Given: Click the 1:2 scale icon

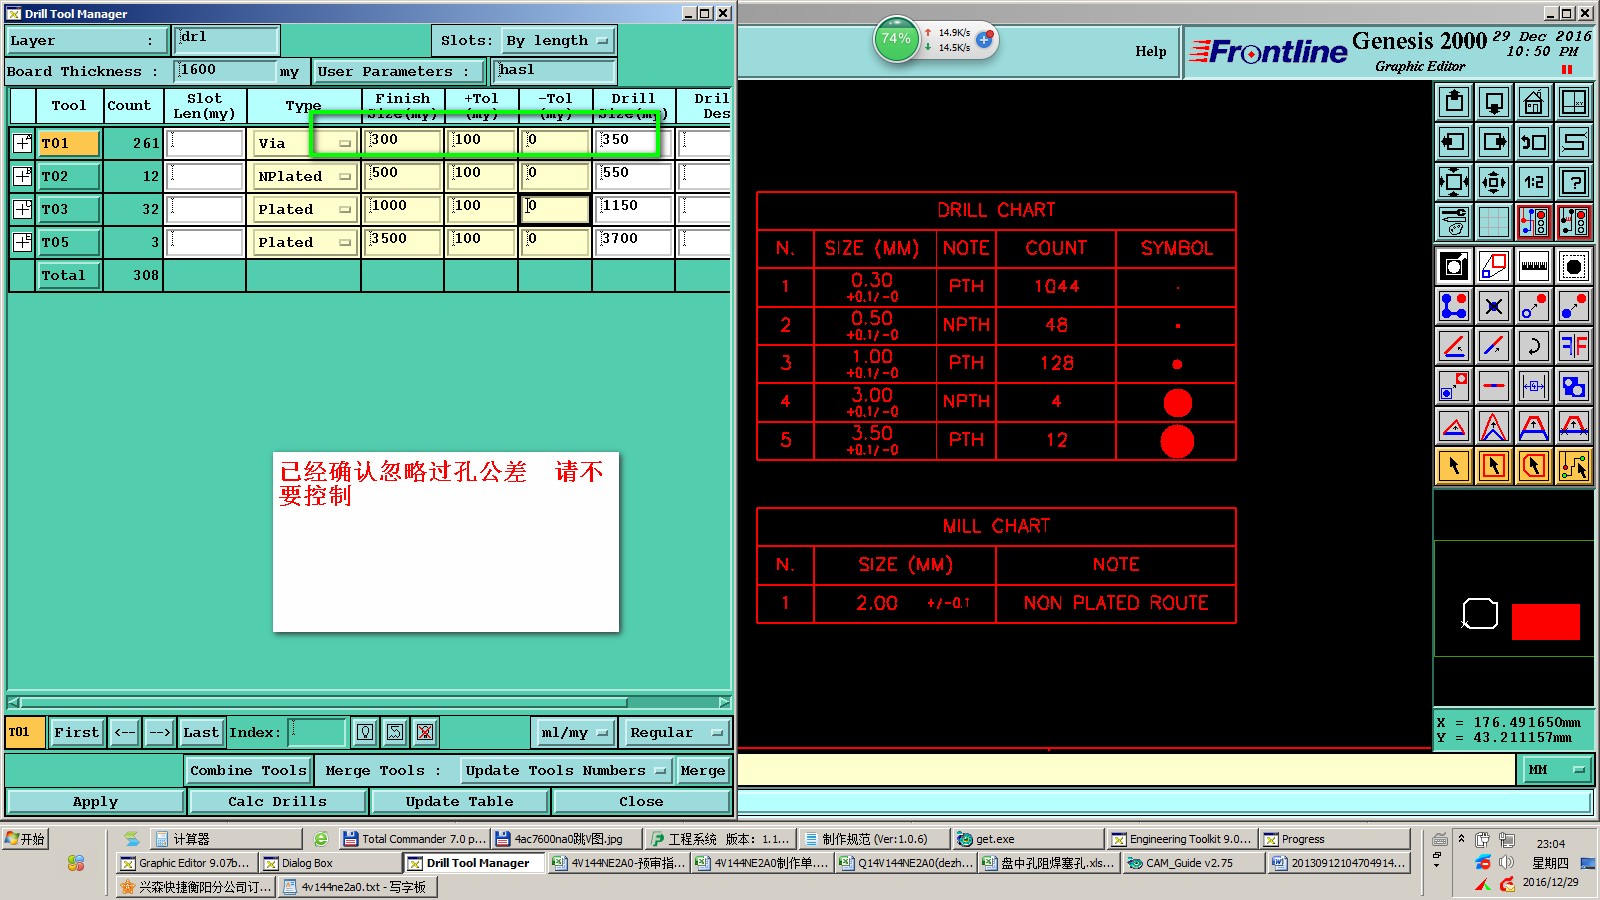Looking at the screenshot, I should click(1534, 182).
